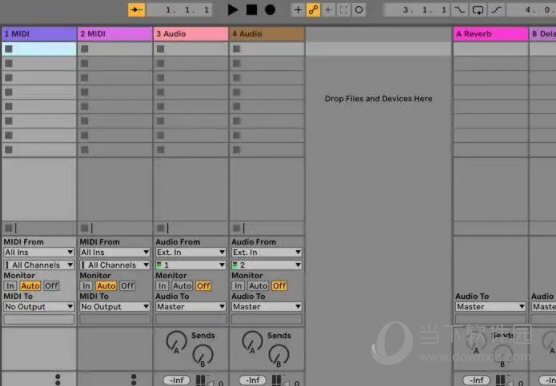Open Audio From Ext. In dropdown on 3 Audio
556x386 pixels.
(191, 252)
